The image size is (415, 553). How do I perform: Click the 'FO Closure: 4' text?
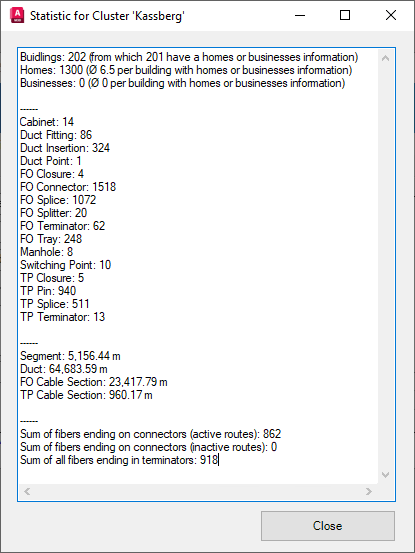tap(52, 174)
